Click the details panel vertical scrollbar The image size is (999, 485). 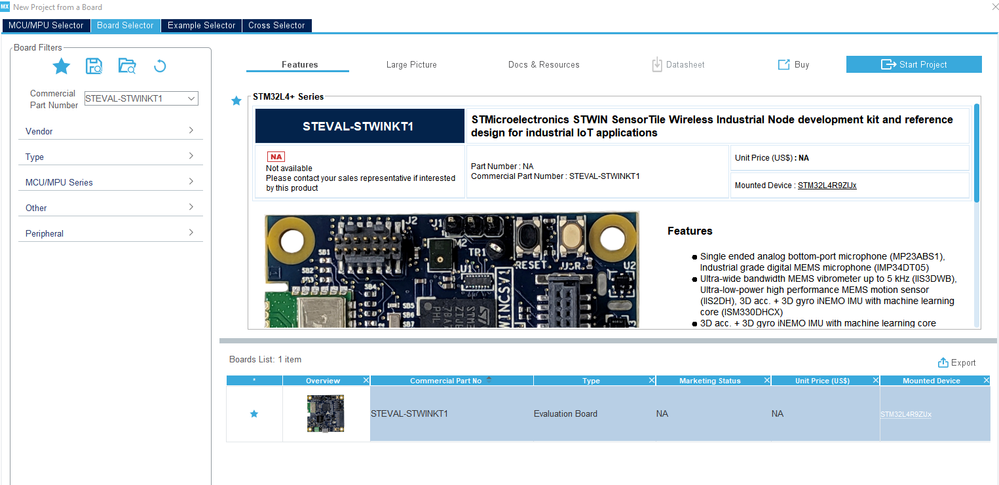pos(978,153)
